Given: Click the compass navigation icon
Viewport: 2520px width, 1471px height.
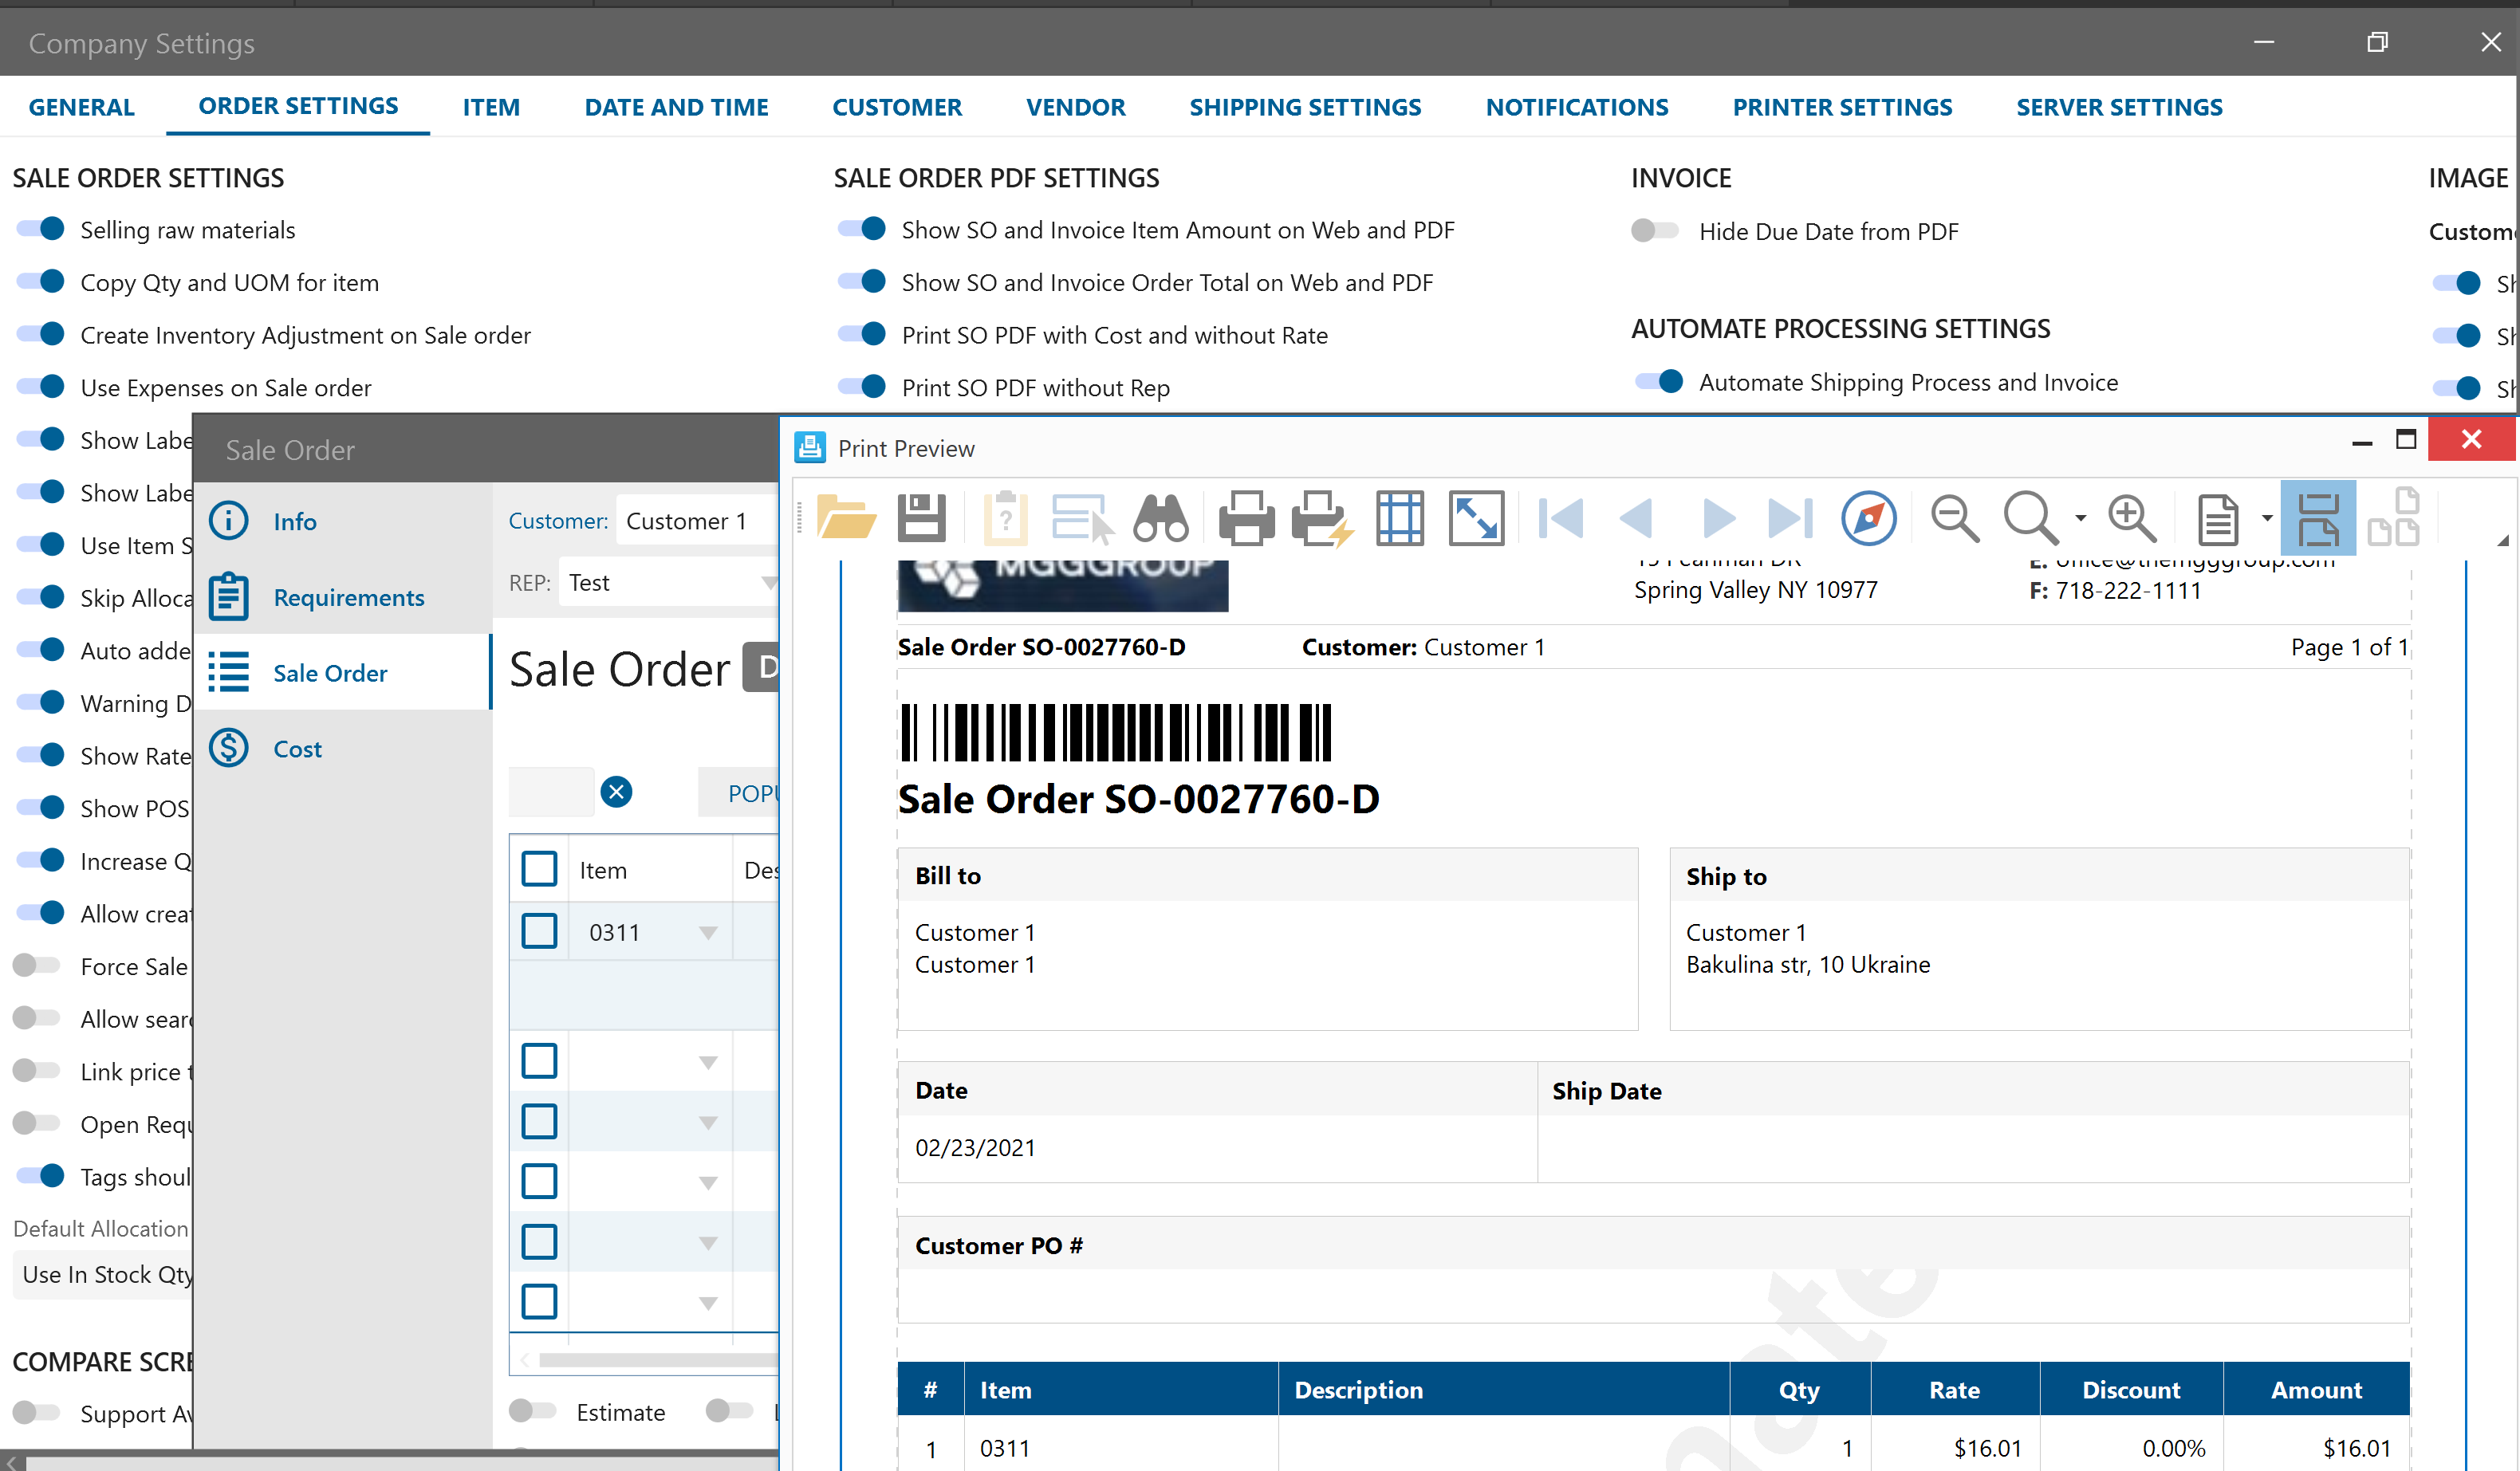Looking at the screenshot, I should point(1868,517).
